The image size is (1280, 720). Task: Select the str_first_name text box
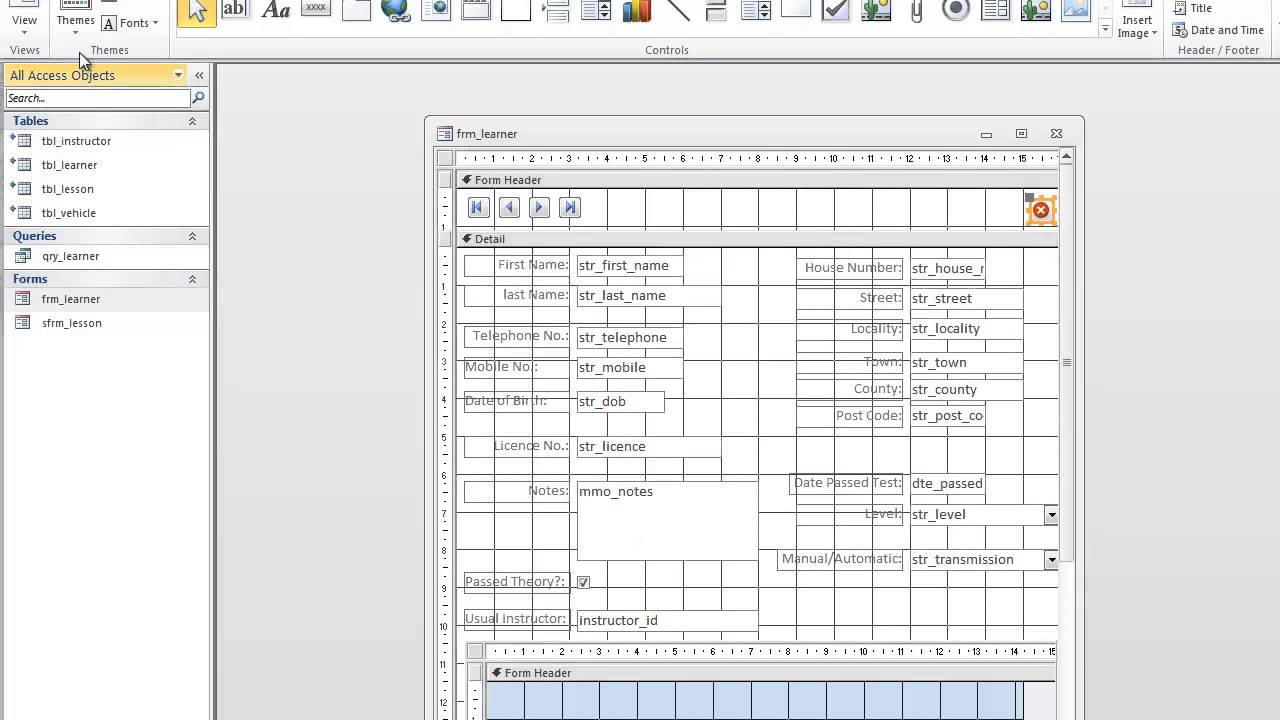click(630, 266)
